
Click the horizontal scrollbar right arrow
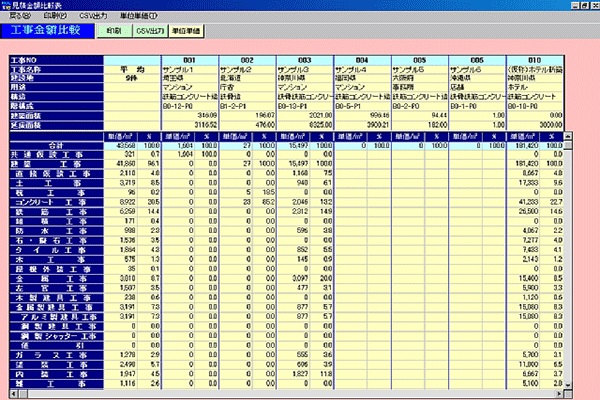(560, 393)
